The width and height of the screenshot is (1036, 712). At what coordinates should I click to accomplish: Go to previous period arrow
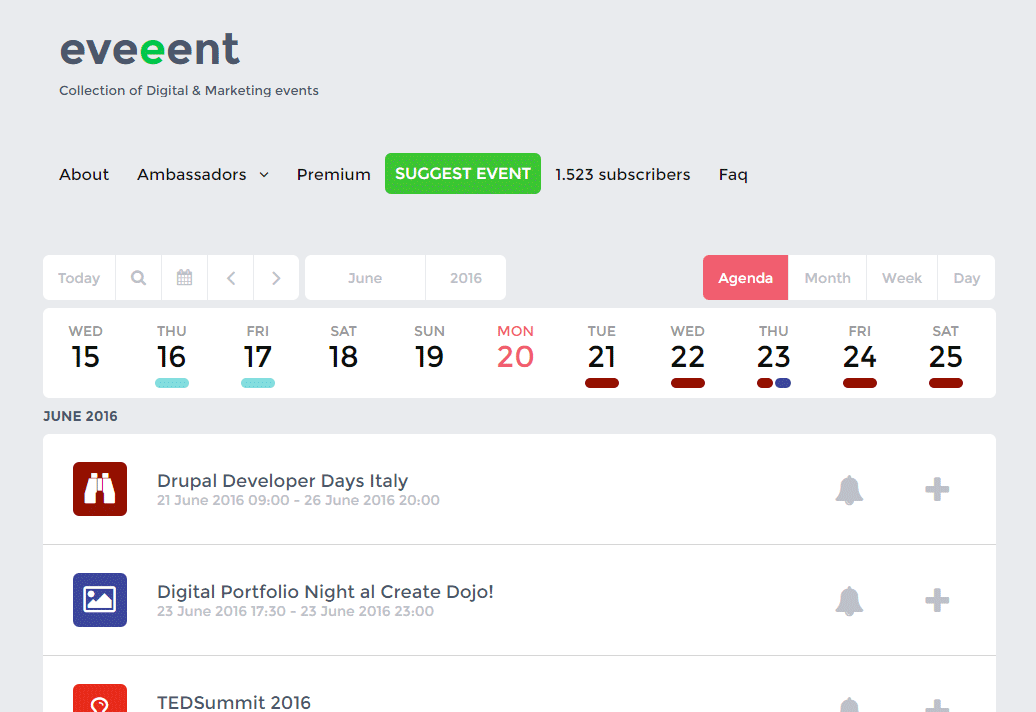(231, 277)
